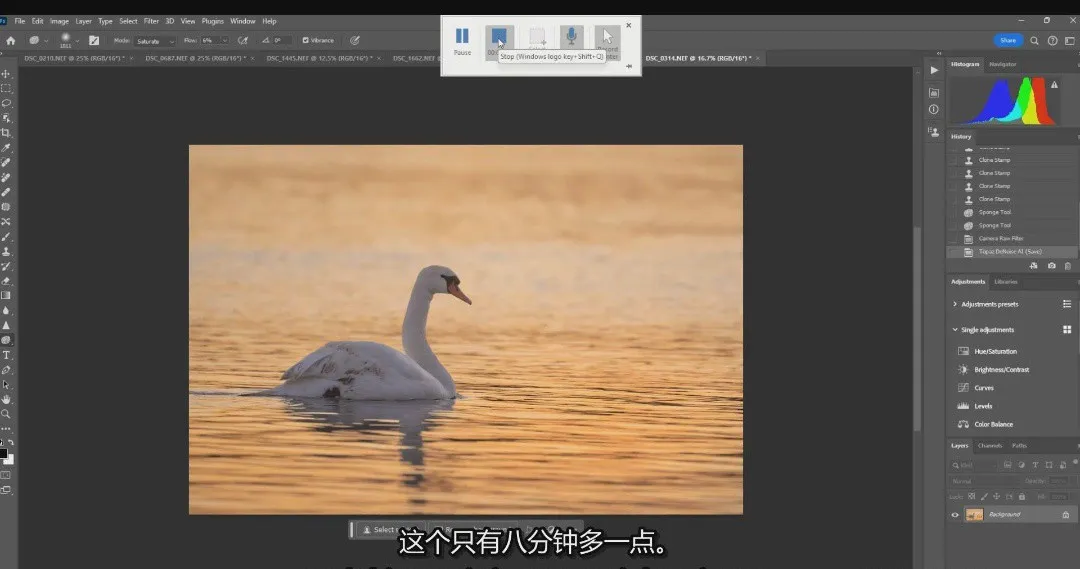Open the Filter menu
The width and height of the screenshot is (1080, 569).
[x=151, y=21]
